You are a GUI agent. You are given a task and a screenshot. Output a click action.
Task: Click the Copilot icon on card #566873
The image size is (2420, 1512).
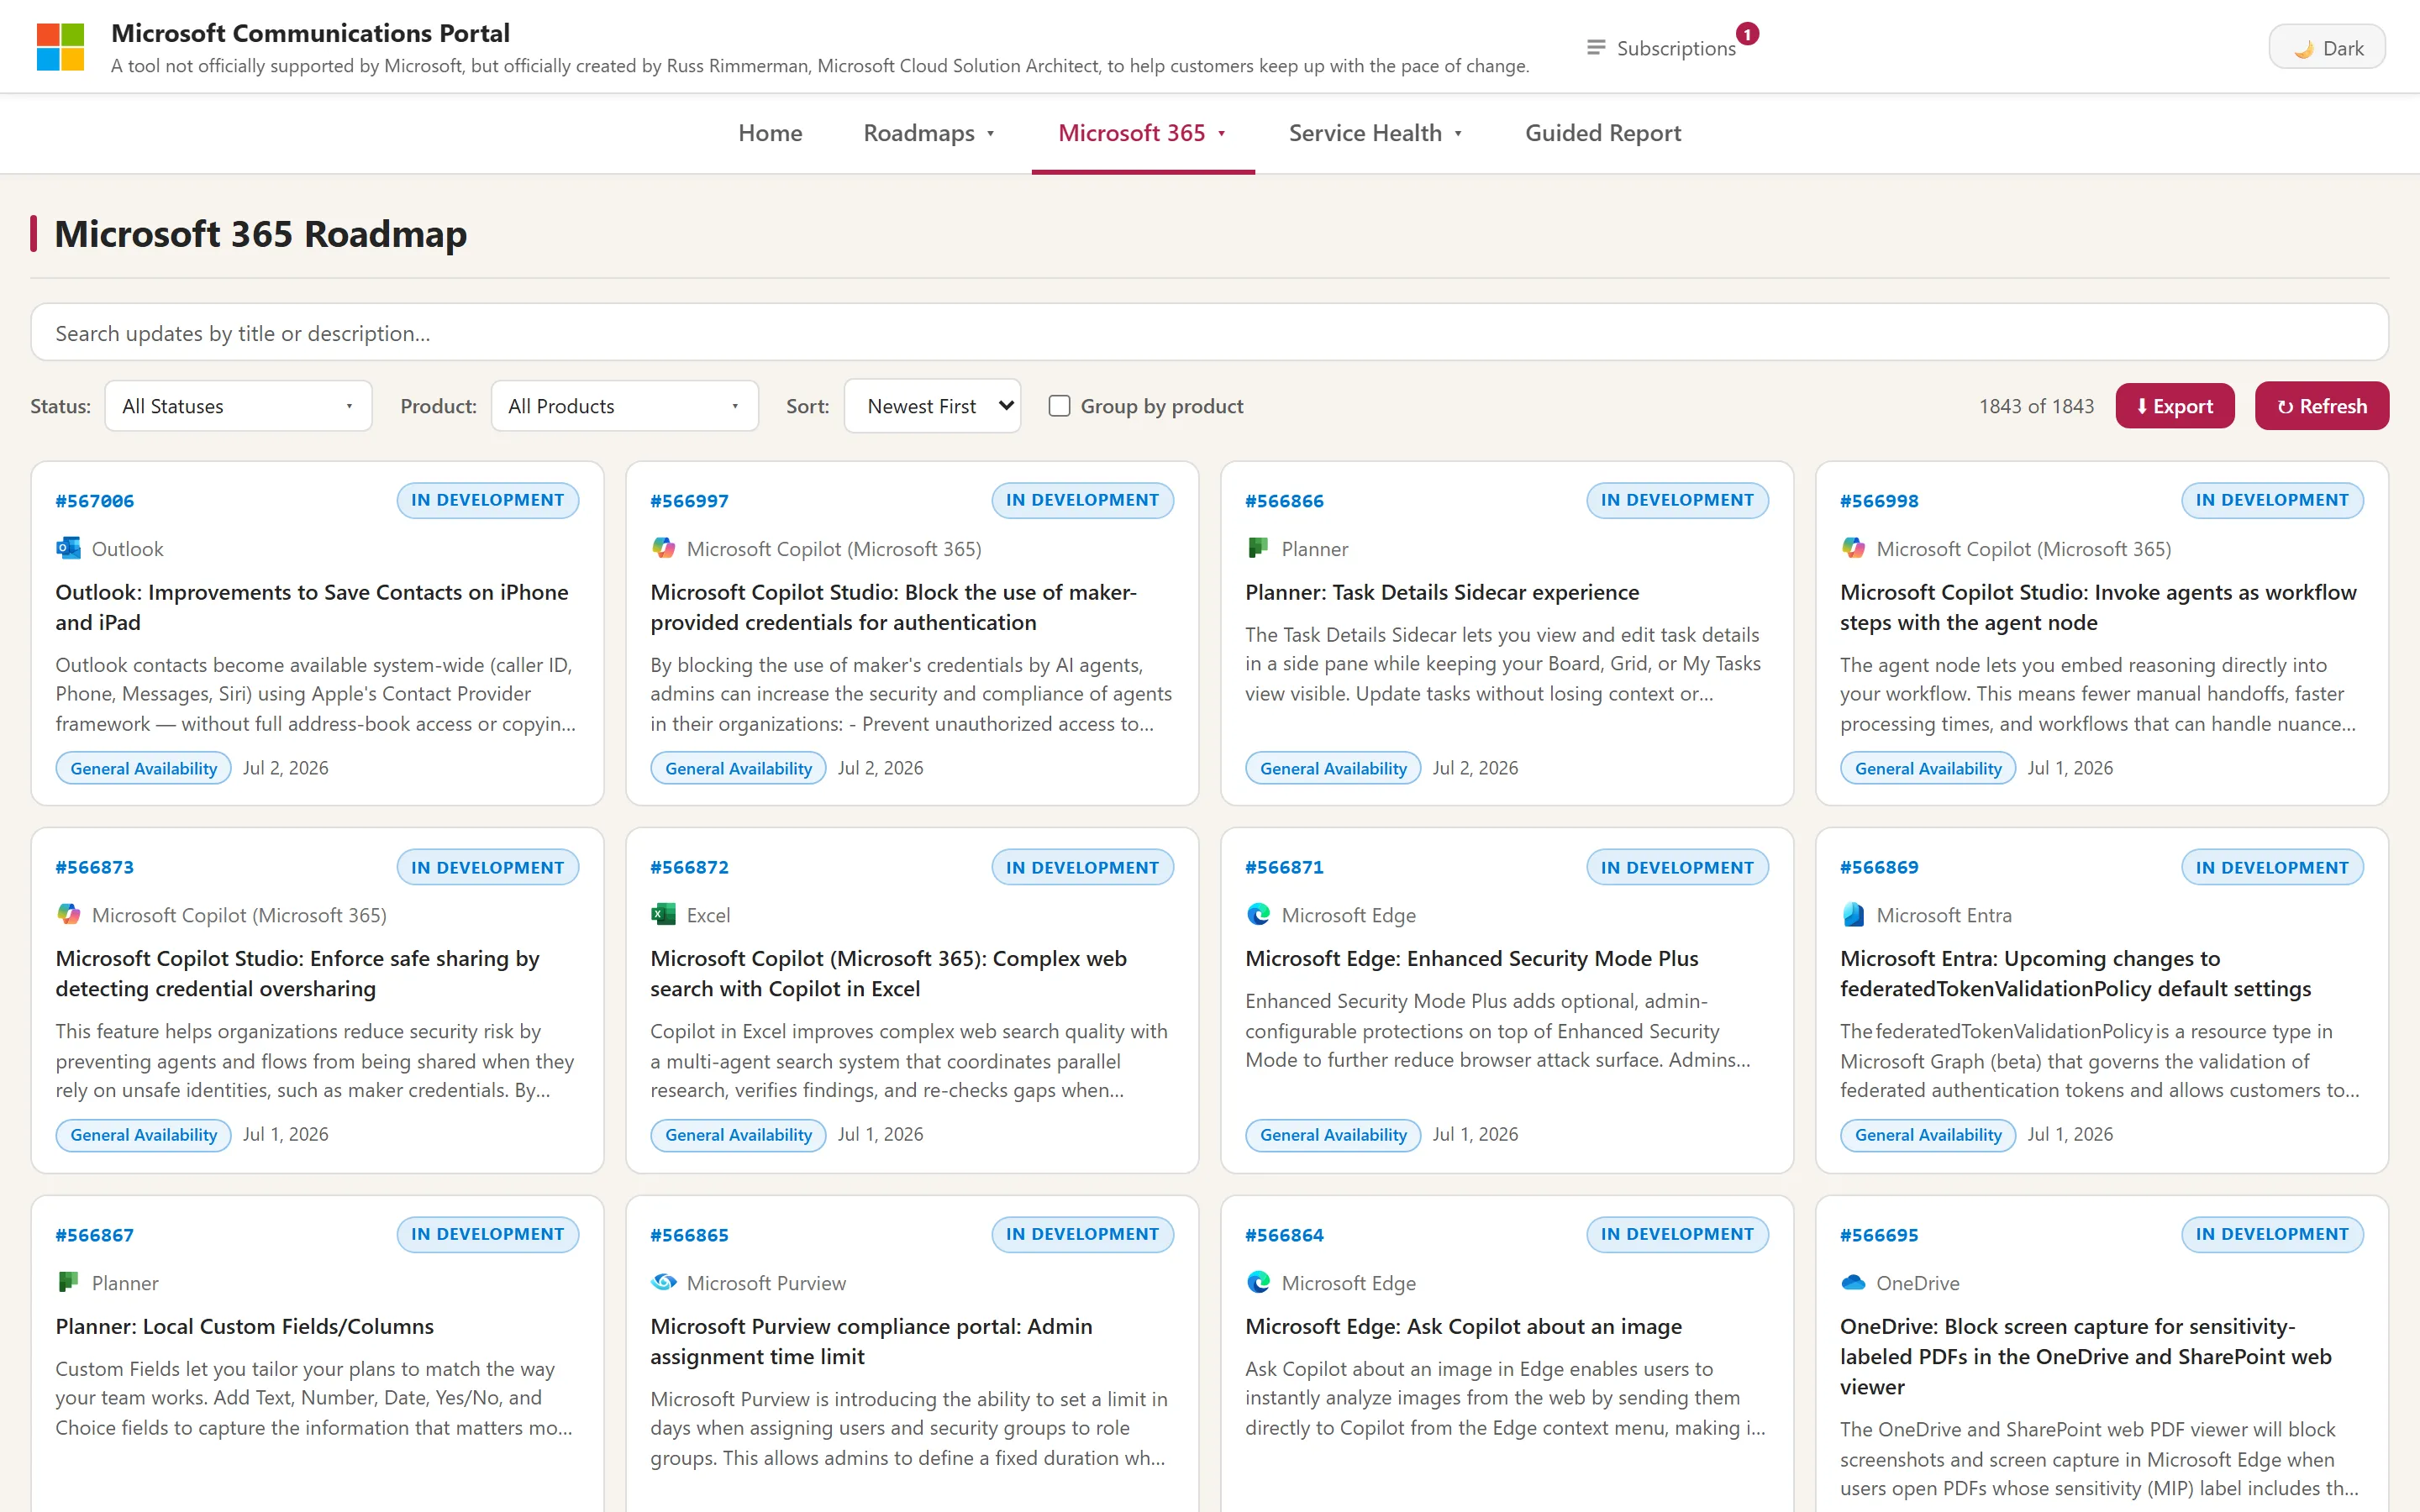coord(68,915)
